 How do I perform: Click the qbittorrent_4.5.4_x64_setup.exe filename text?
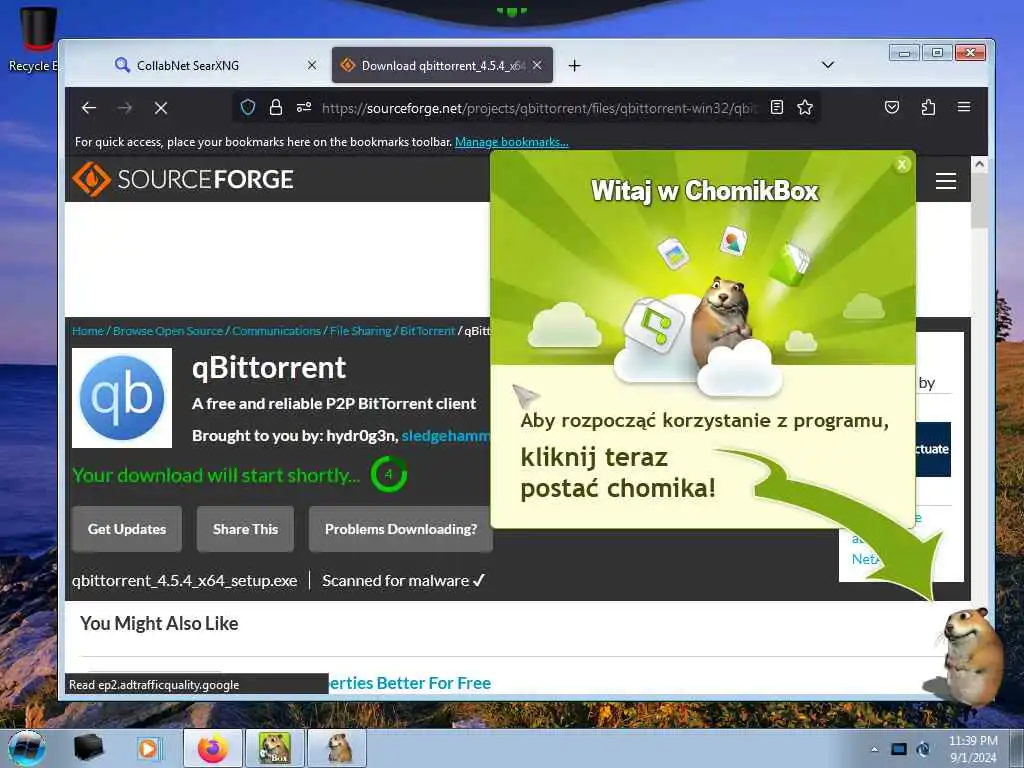(x=185, y=581)
